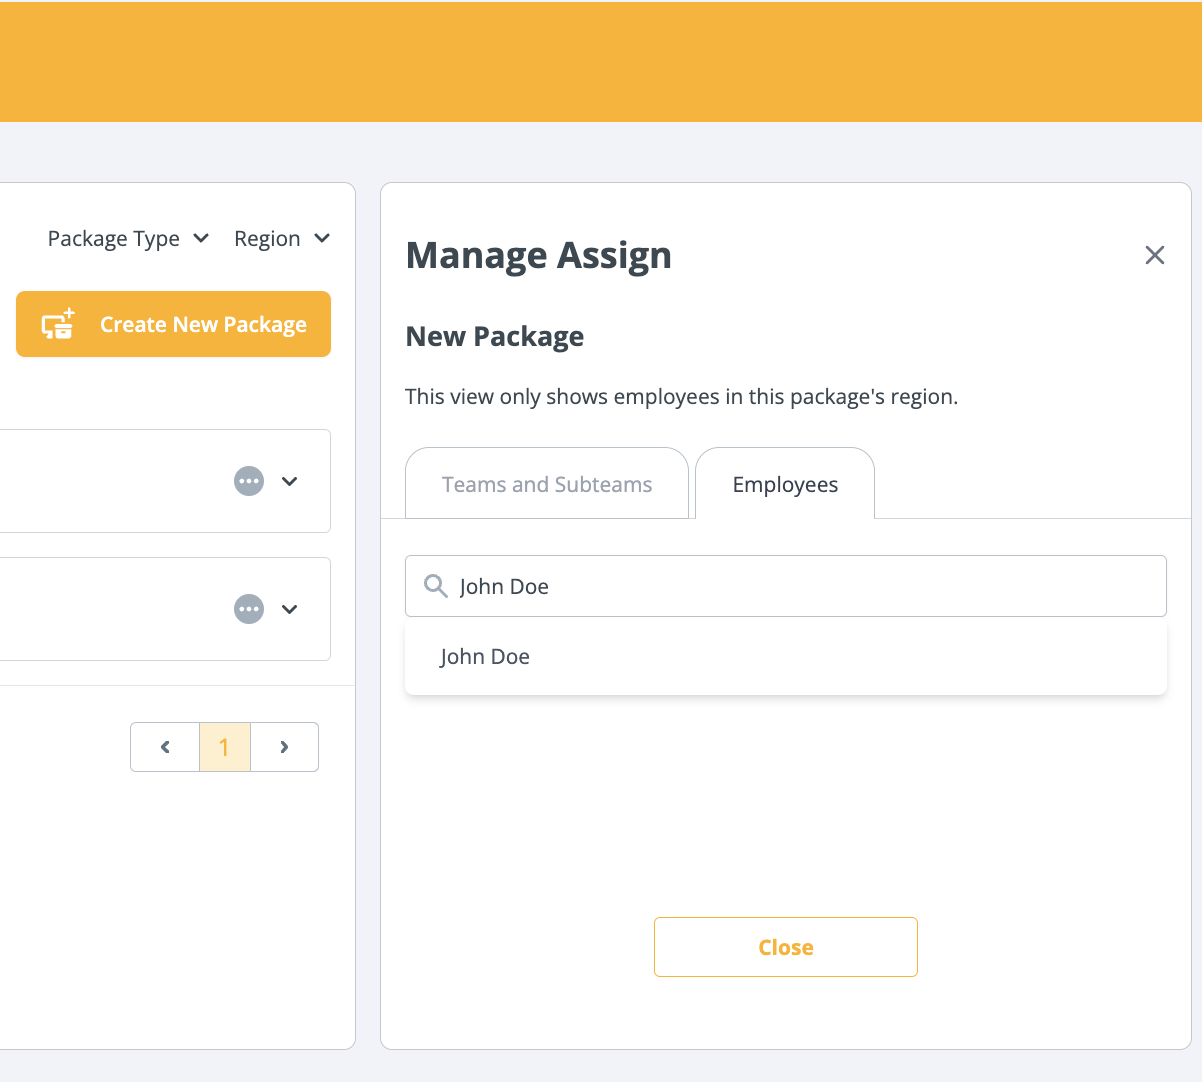The image size is (1202, 1082).
Task: Select the Employees tab
Action: pyautogui.click(x=785, y=483)
